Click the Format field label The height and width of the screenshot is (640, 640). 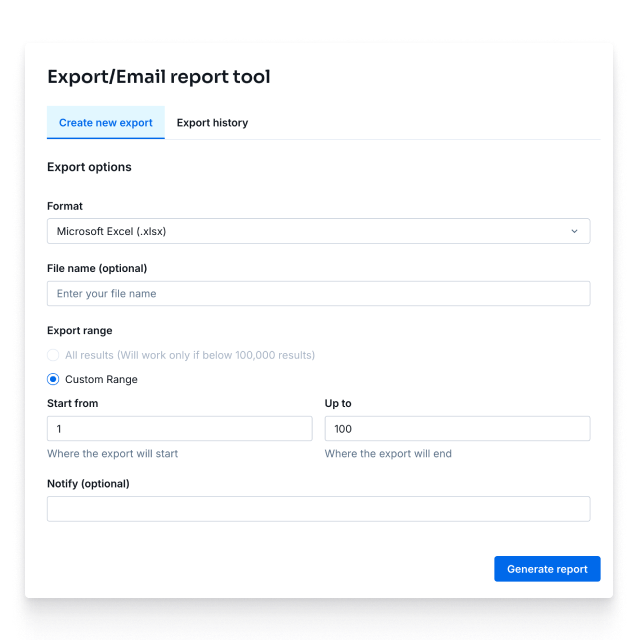click(x=65, y=206)
